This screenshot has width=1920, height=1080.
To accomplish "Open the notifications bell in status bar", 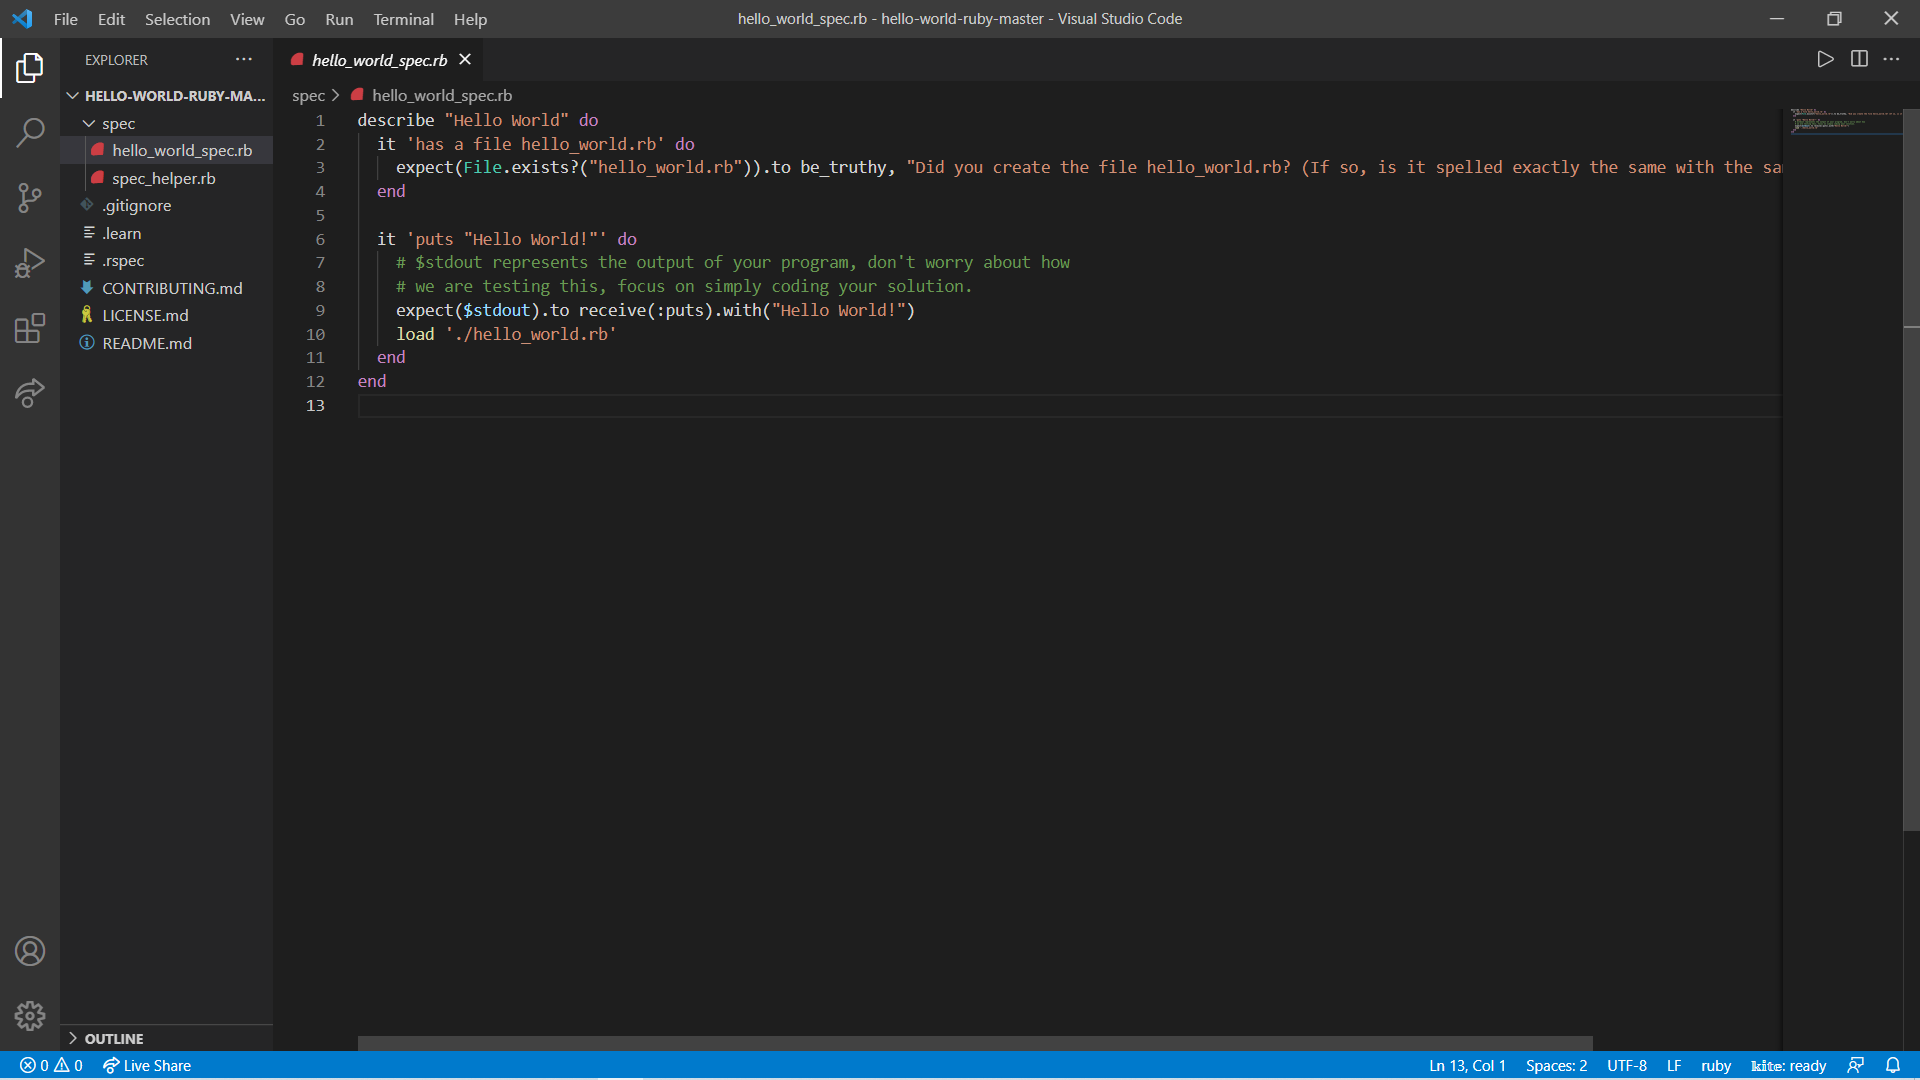I will coord(1893,1065).
